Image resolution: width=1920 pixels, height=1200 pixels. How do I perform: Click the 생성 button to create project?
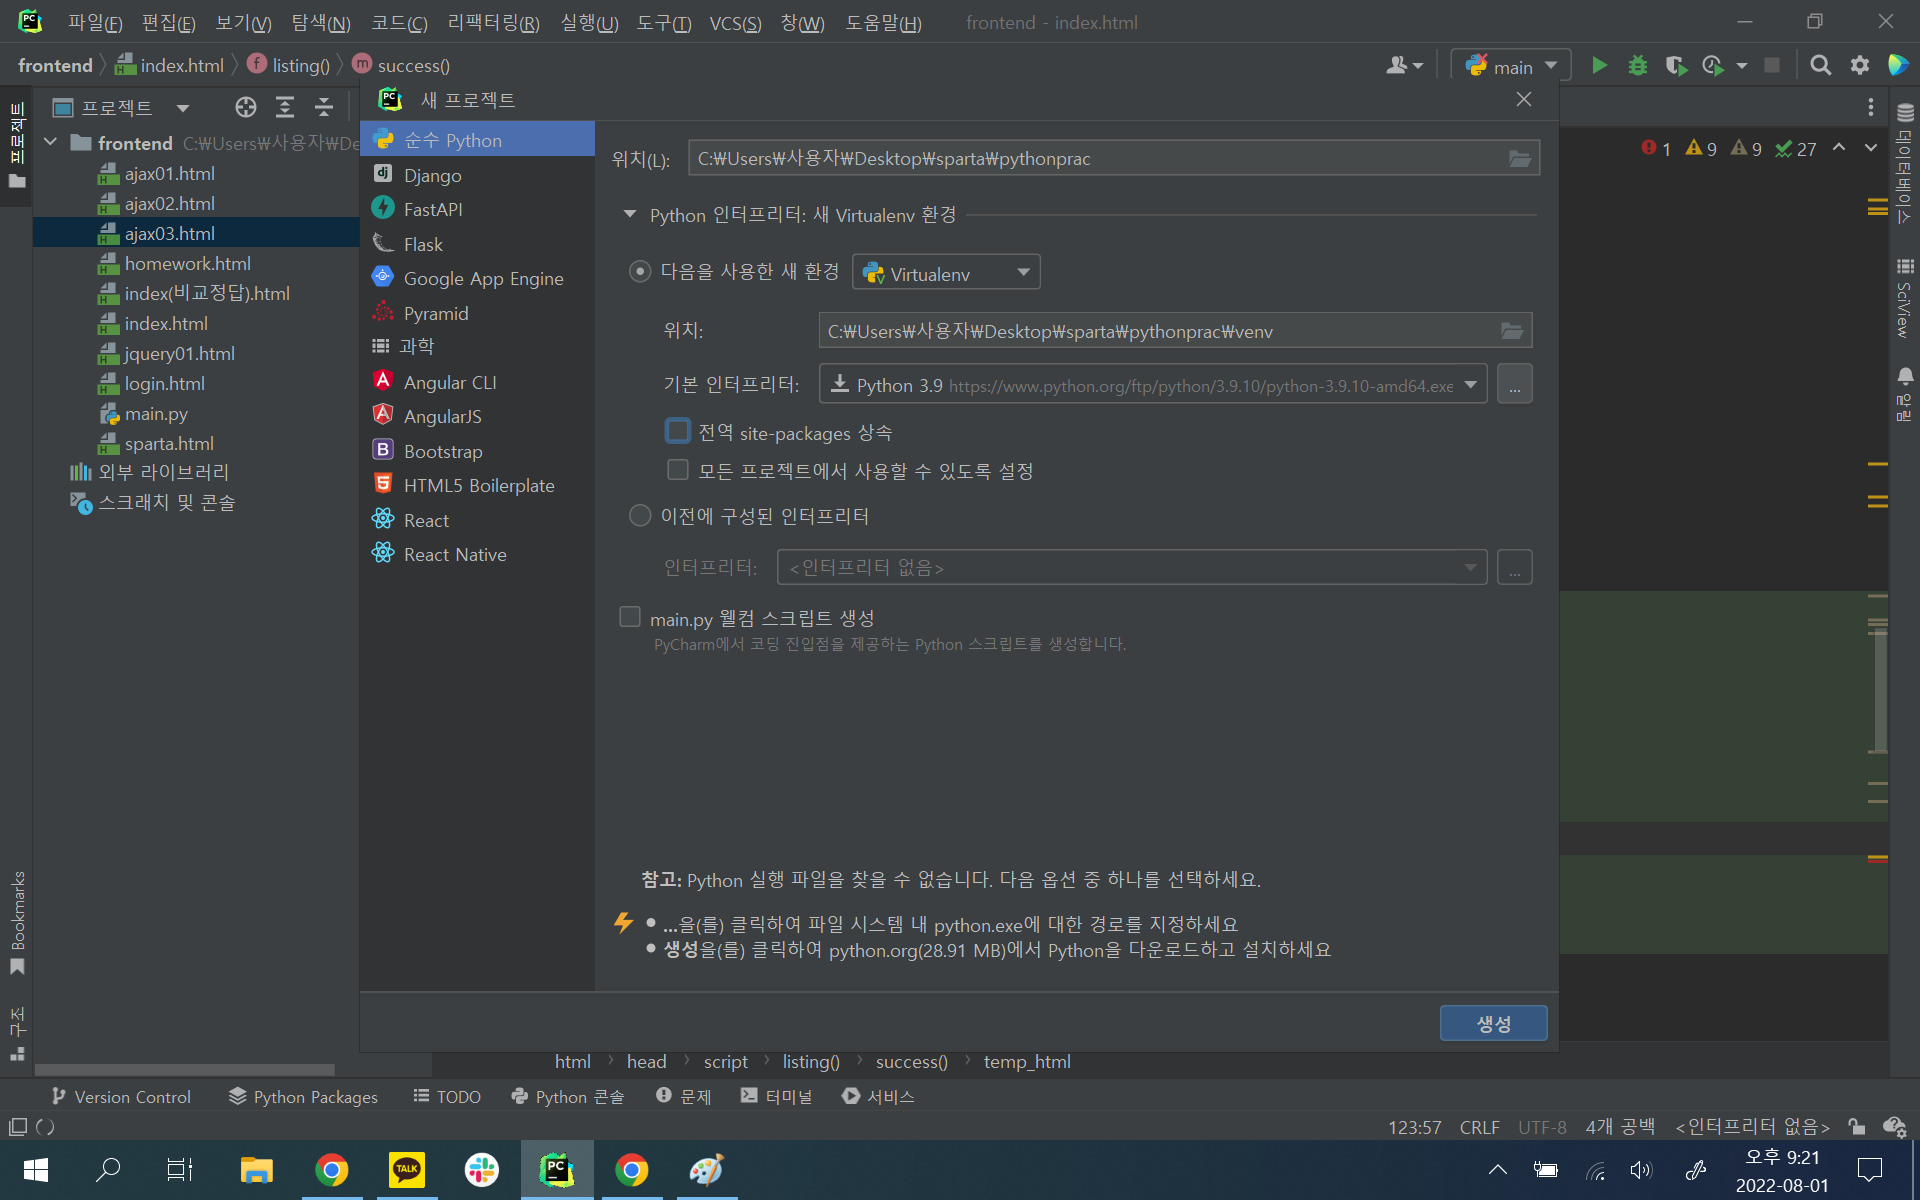pyautogui.click(x=1493, y=1023)
